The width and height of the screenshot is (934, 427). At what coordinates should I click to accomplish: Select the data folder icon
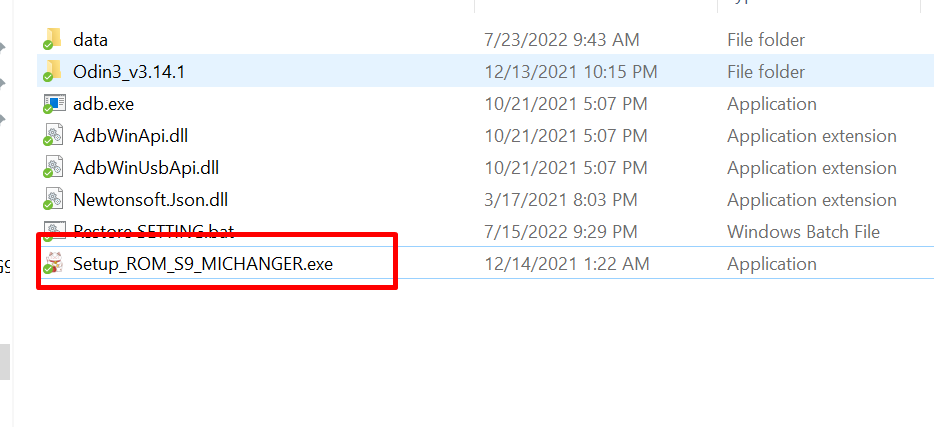[52, 40]
